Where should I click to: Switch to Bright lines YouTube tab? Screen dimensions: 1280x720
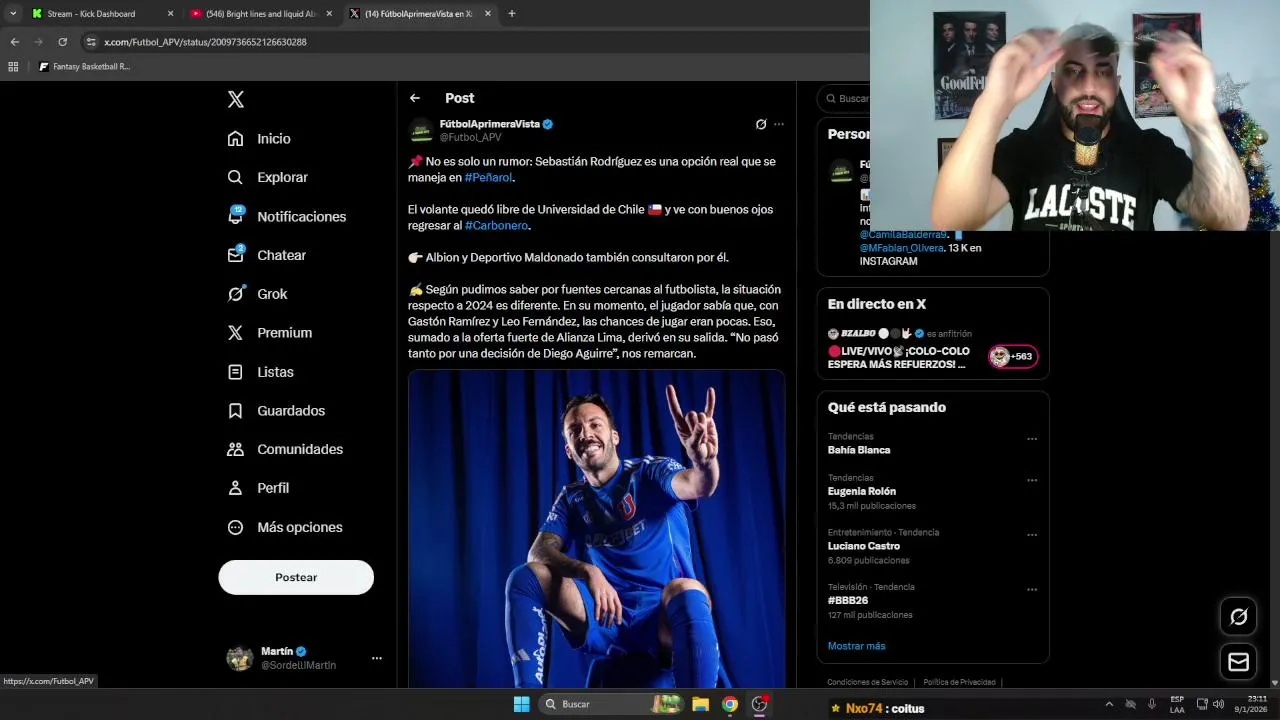click(x=262, y=14)
